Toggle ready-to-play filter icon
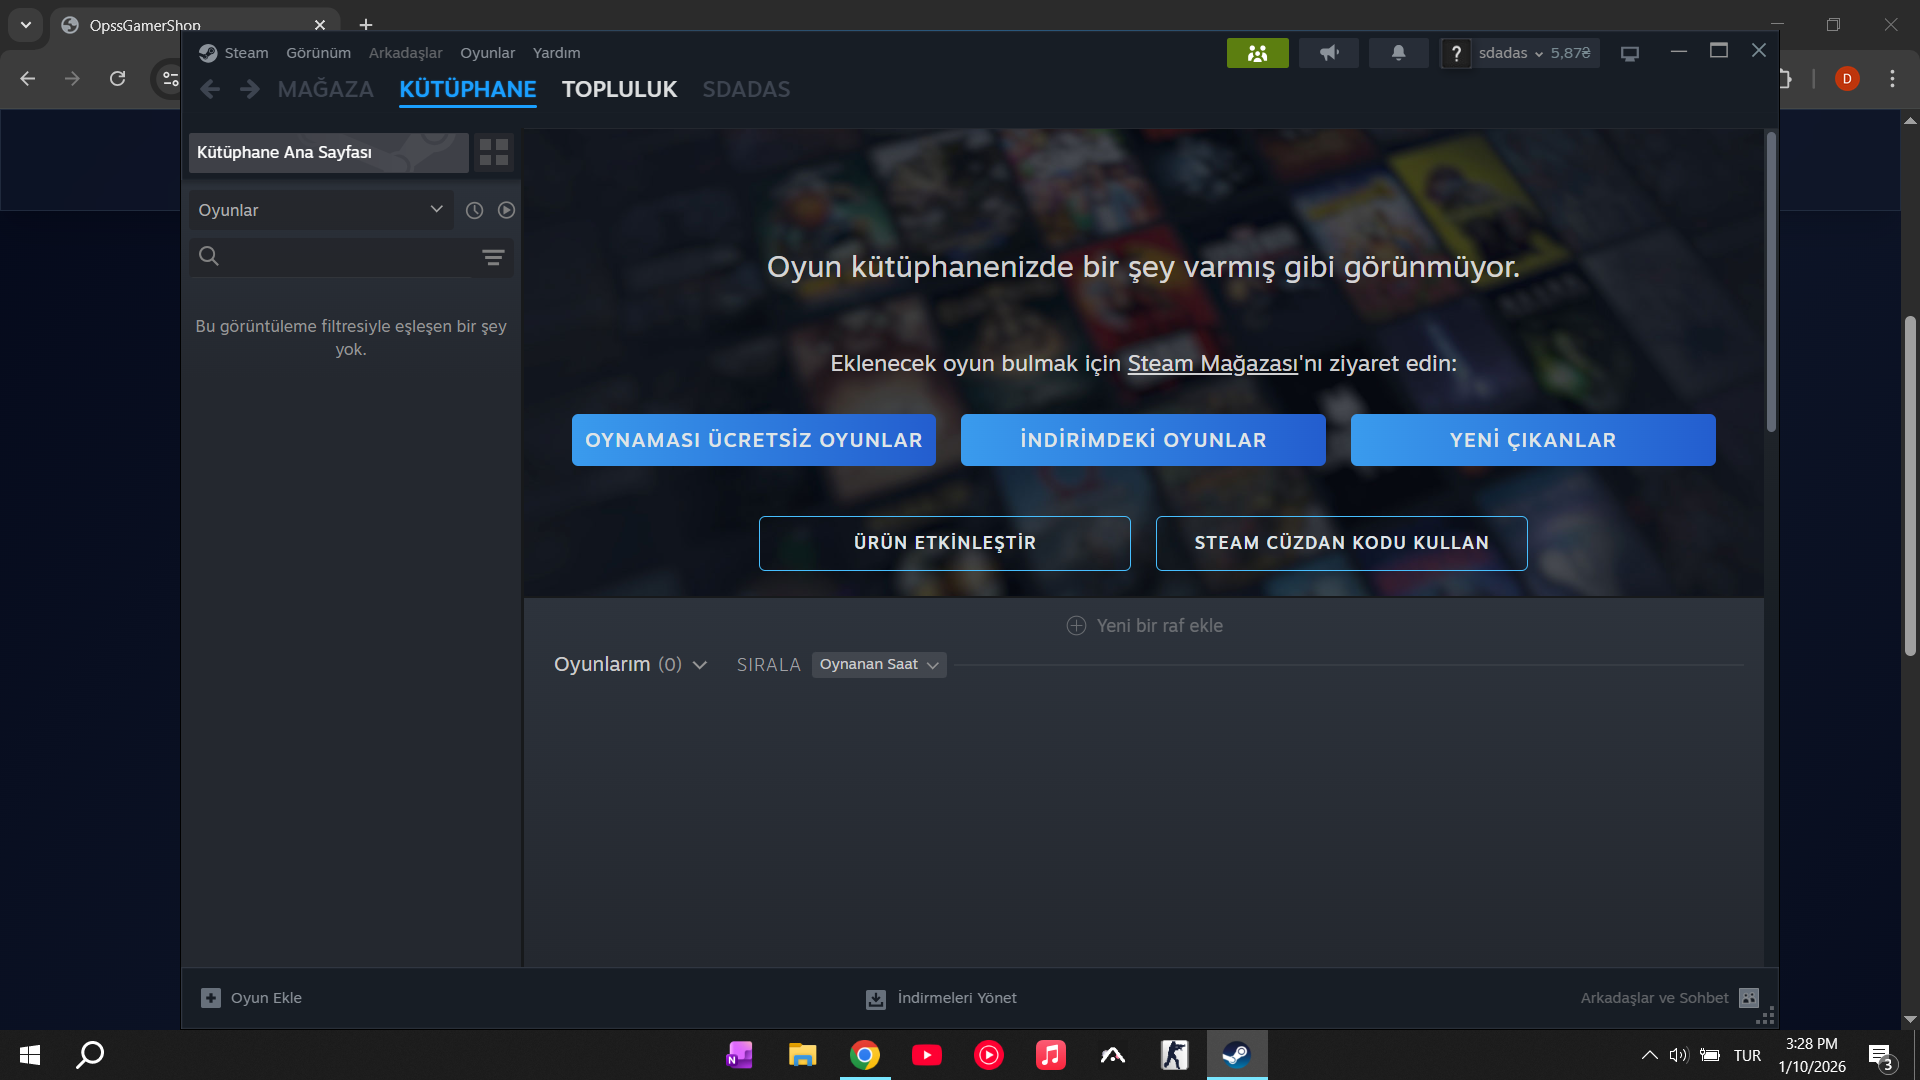Screen dimensions: 1920x1080 (506, 210)
